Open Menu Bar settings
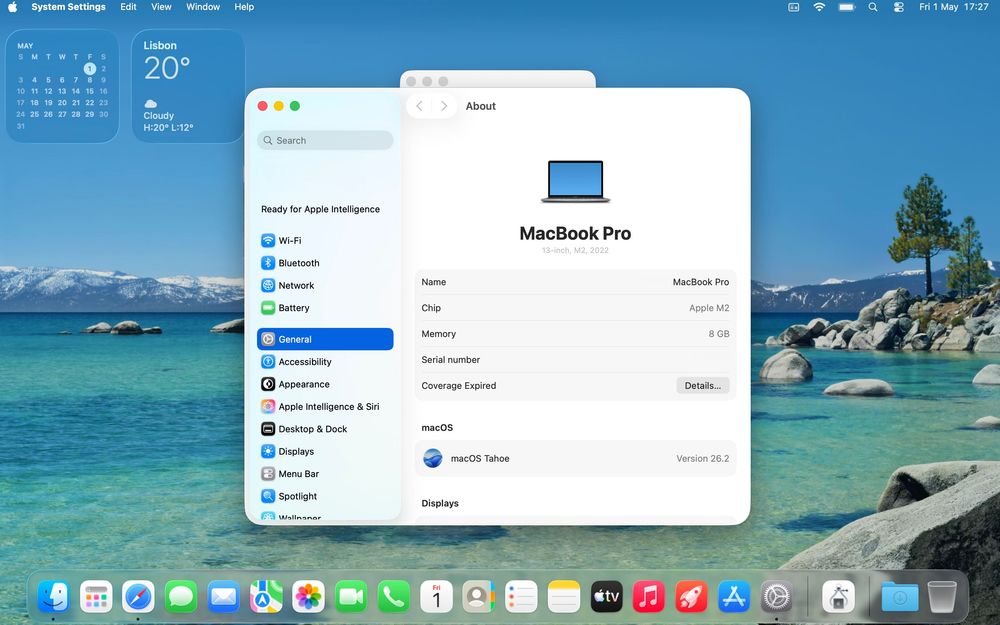 click(325, 473)
